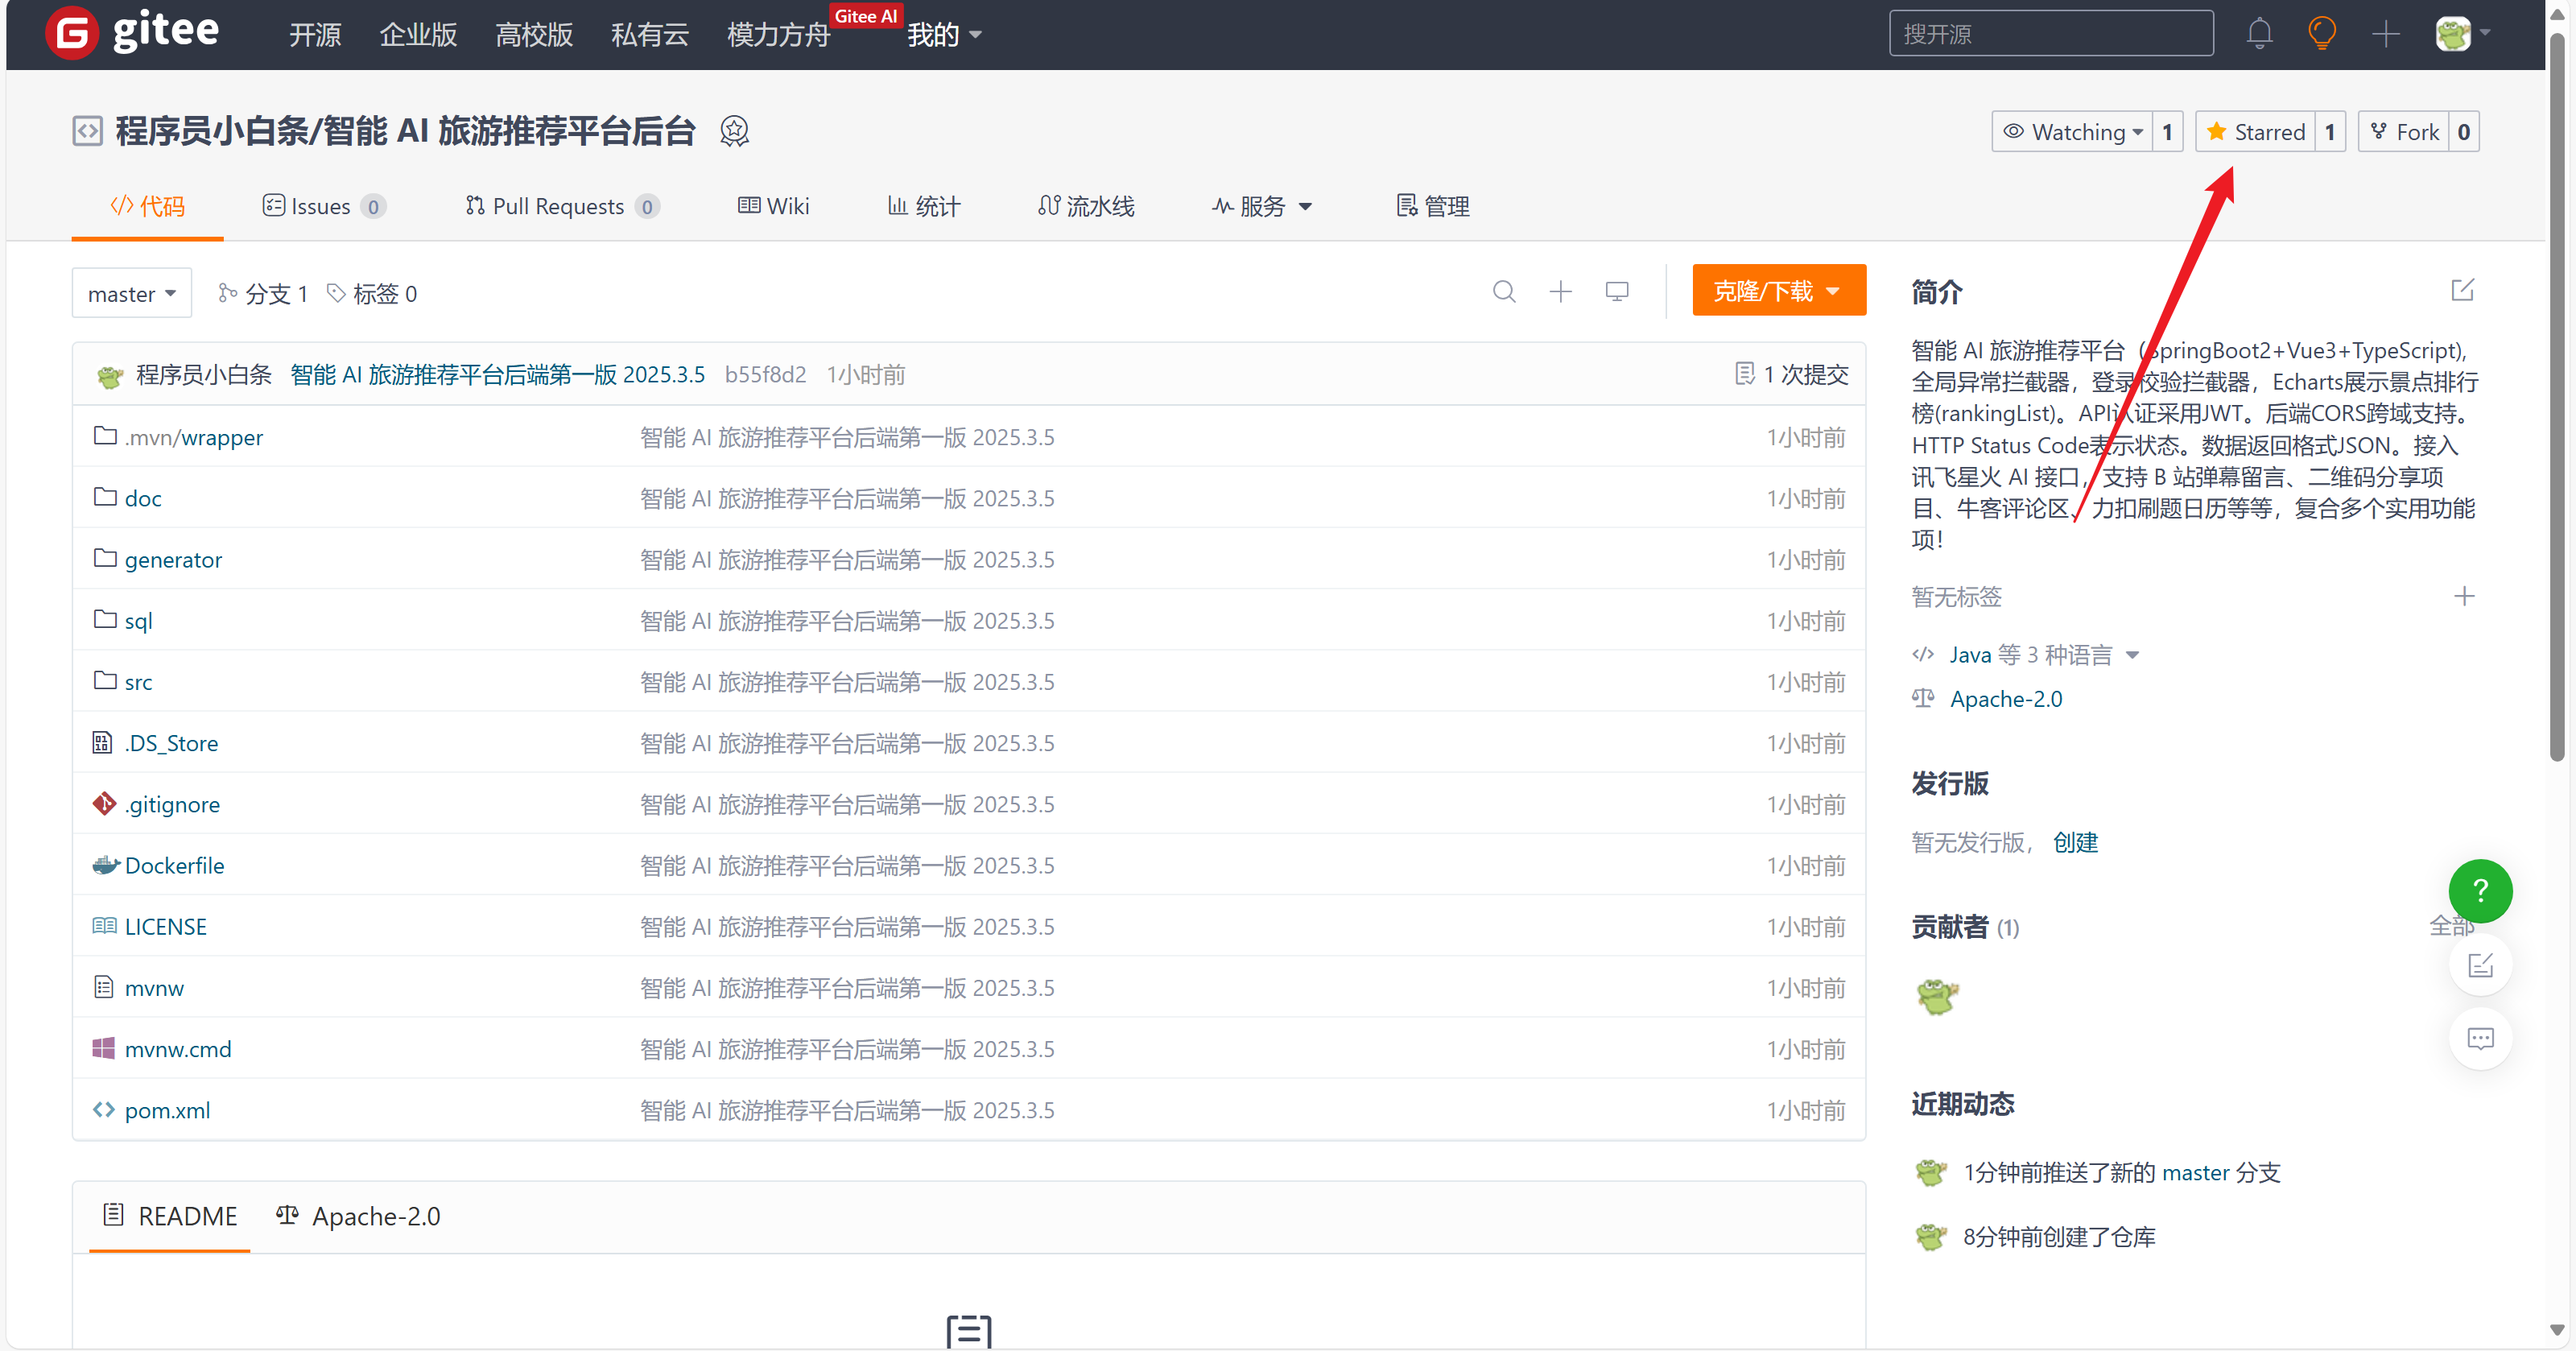Click the Watching eye button
The width and height of the screenshot is (2576, 1351).
coord(2069,132)
